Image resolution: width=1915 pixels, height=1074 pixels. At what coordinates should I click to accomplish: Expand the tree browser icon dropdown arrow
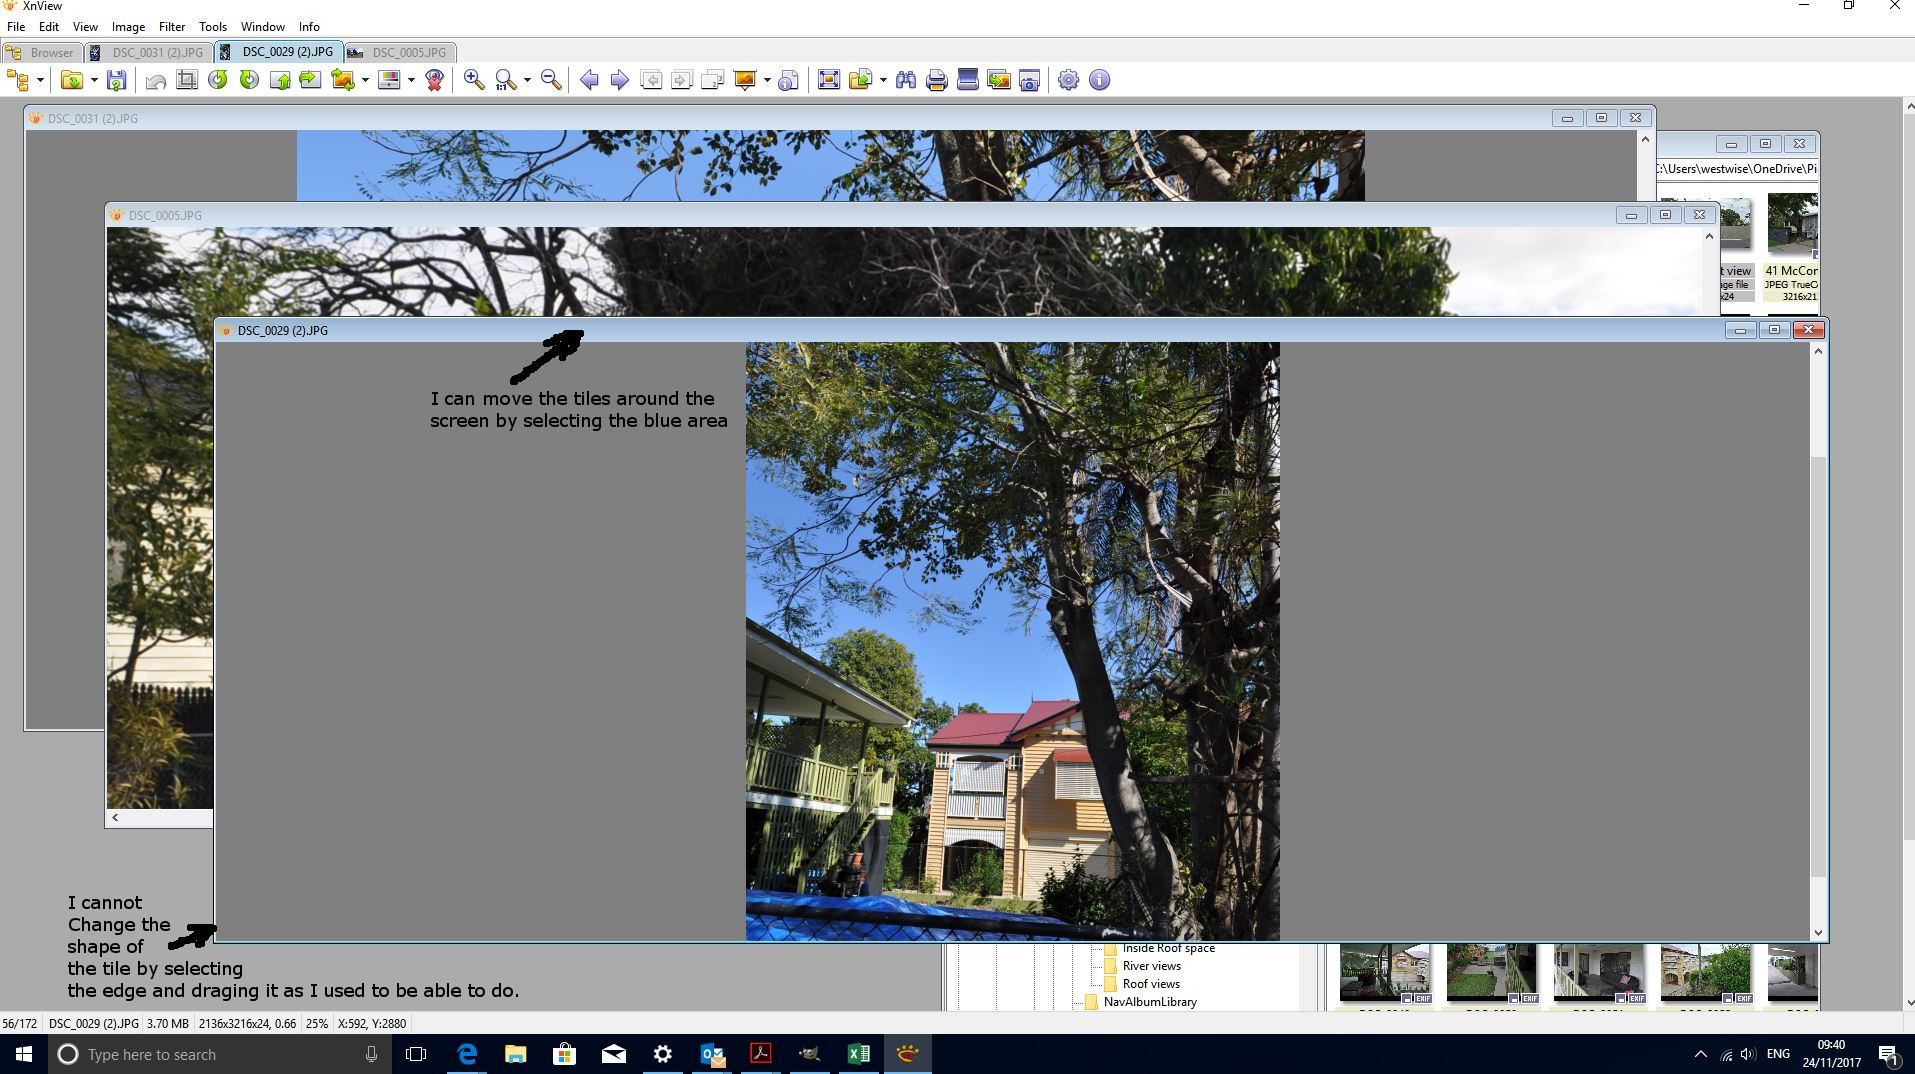40,80
